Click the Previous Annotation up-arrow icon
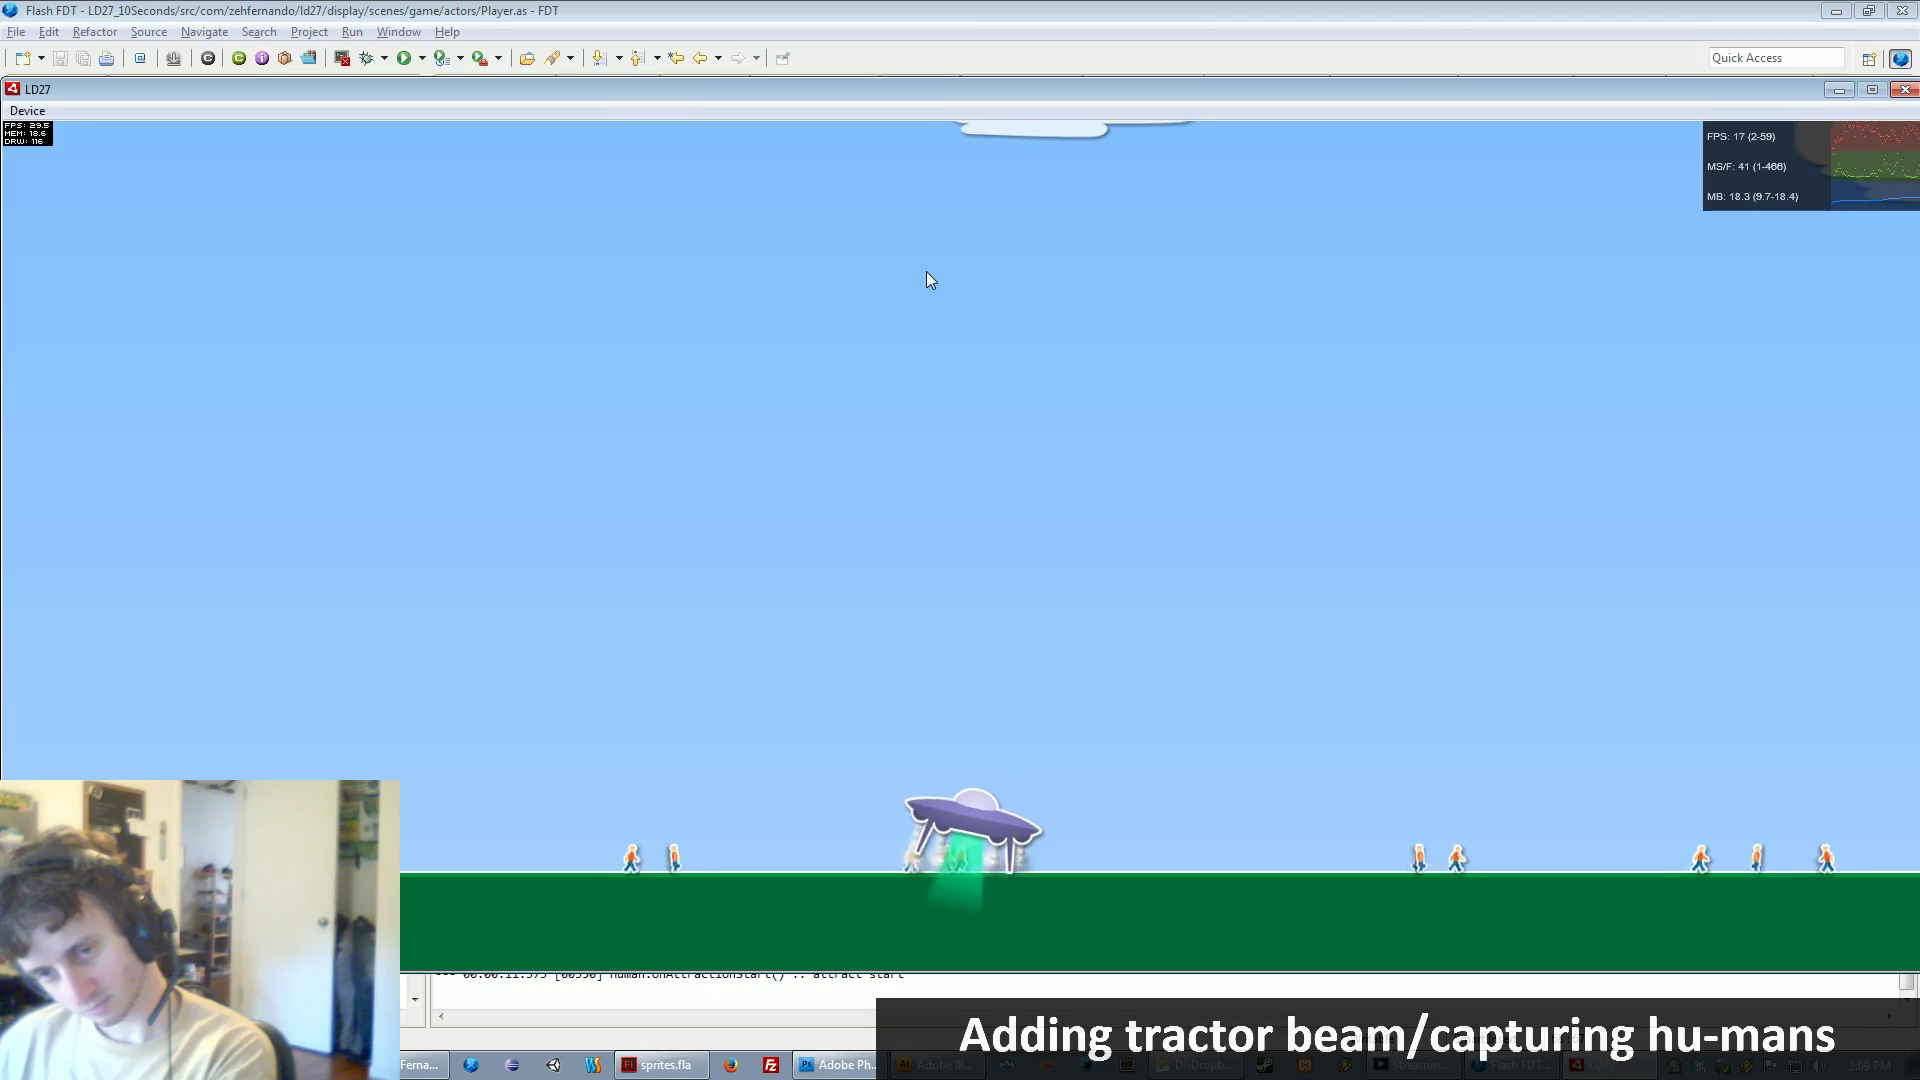The width and height of the screenshot is (1920, 1080). point(637,58)
